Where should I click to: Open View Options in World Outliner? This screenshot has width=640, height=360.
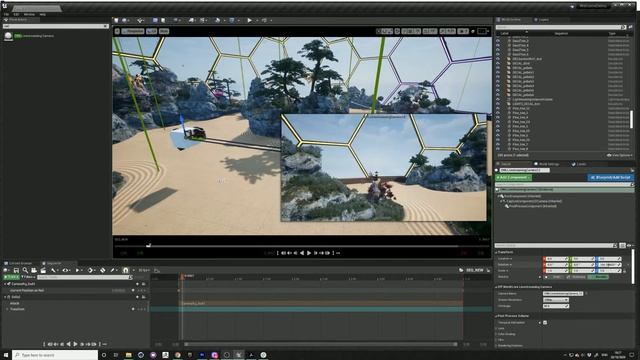[x=620, y=156]
